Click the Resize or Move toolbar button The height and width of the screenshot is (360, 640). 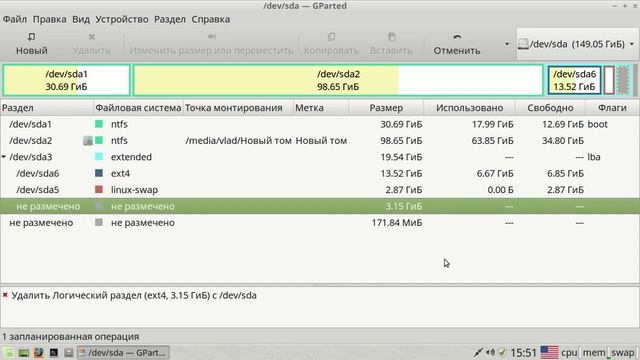pyautogui.click(x=211, y=44)
